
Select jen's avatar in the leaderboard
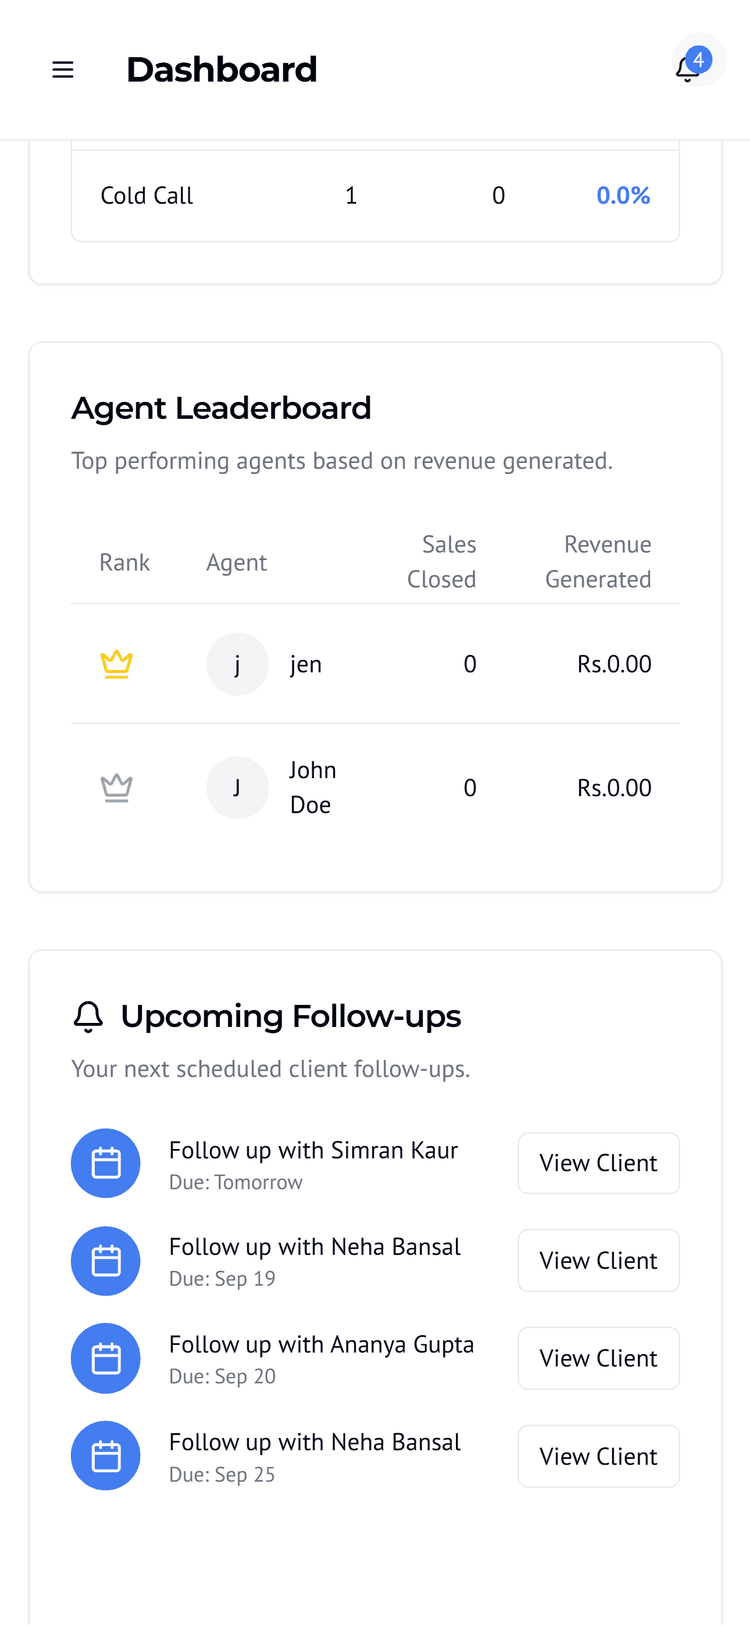click(237, 664)
